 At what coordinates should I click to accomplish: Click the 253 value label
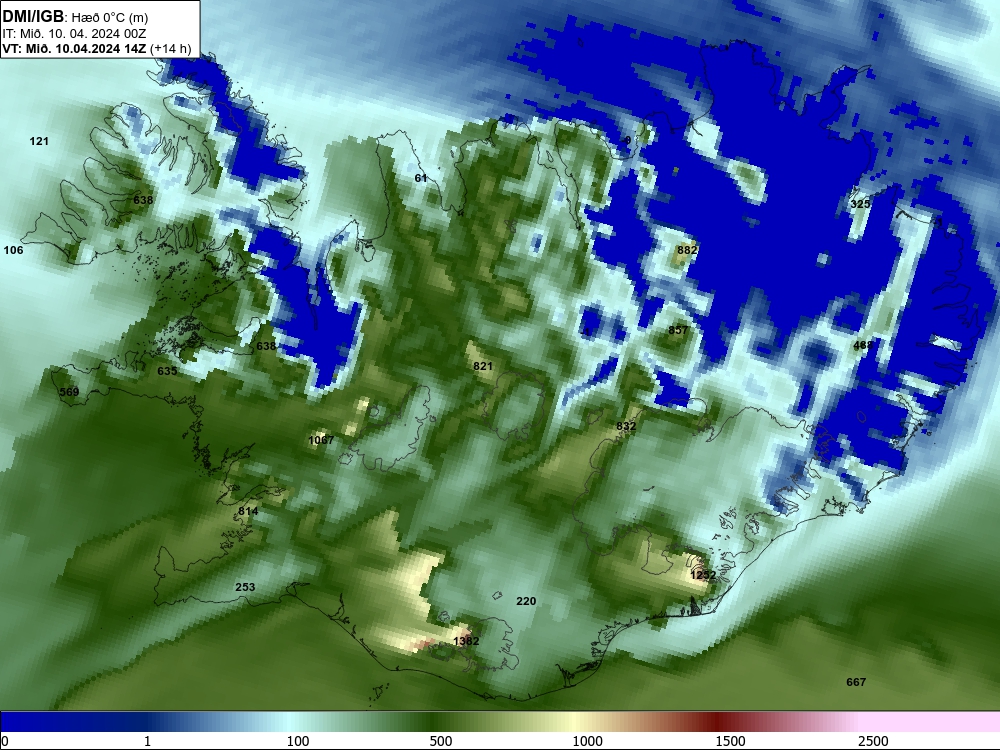tap(245, 587)
